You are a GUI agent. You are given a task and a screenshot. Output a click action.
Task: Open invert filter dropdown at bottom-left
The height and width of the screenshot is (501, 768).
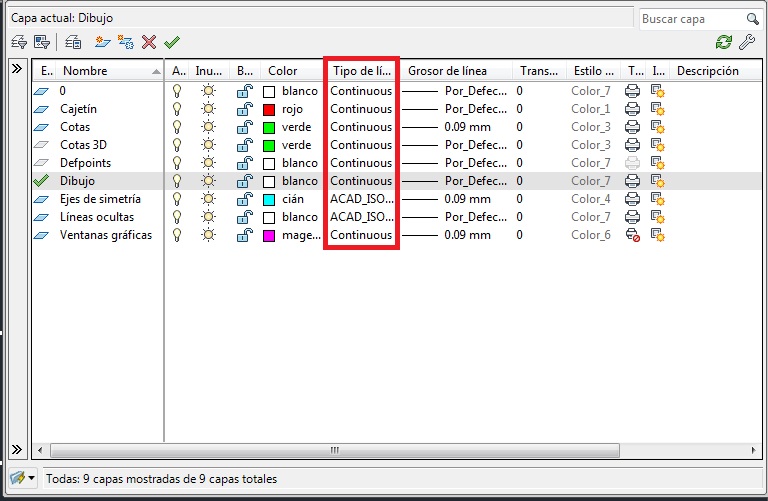(x=23, y=477)
